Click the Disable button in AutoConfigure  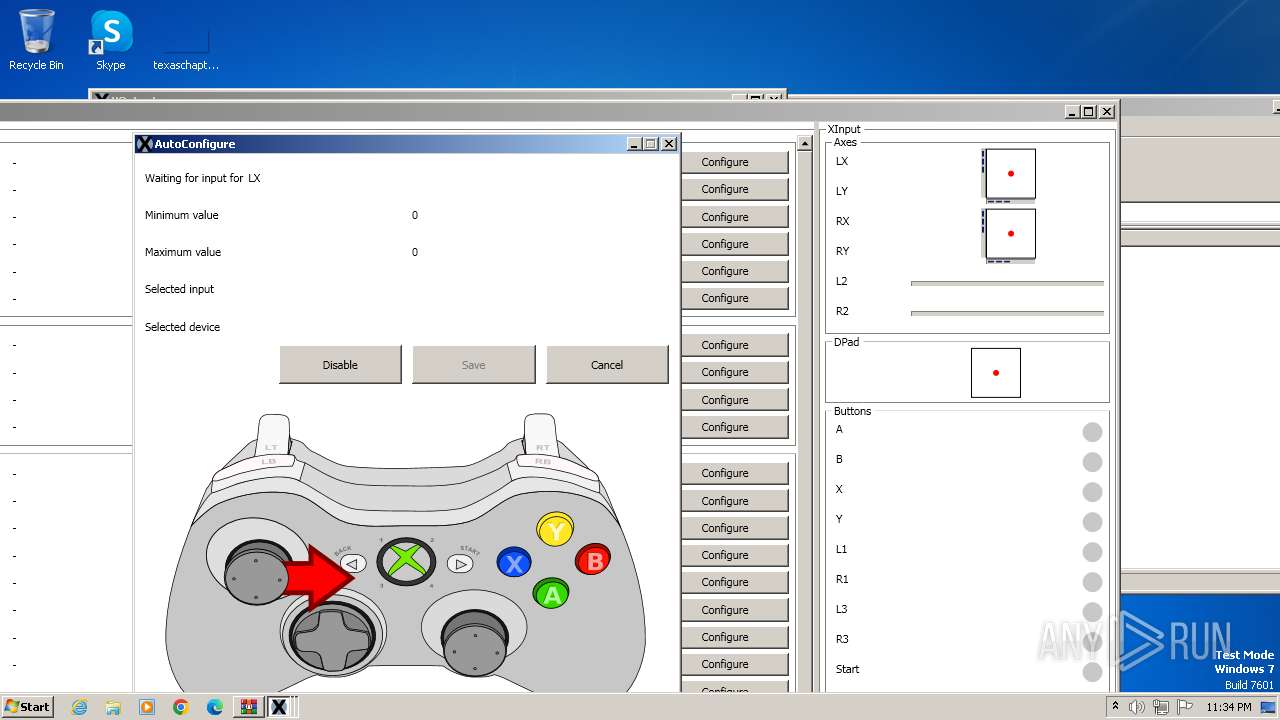pyautogui.click(x=340, y=365)
